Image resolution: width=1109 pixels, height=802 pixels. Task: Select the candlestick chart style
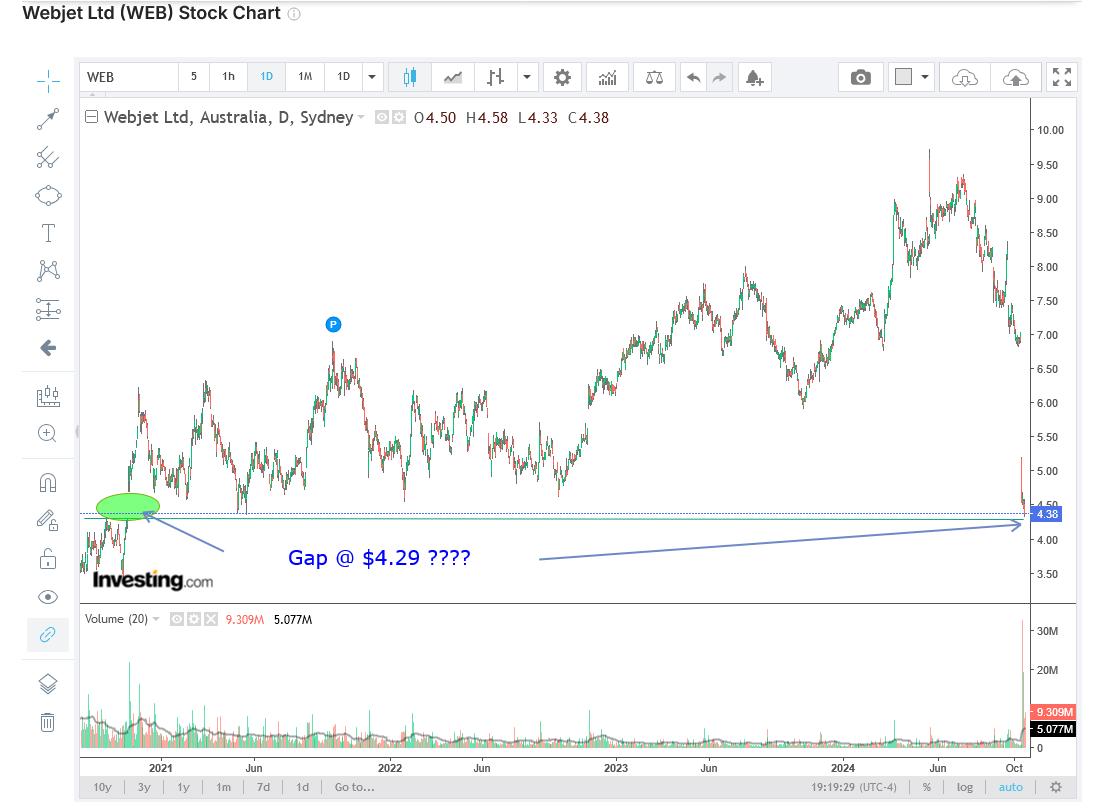[410, 77]
